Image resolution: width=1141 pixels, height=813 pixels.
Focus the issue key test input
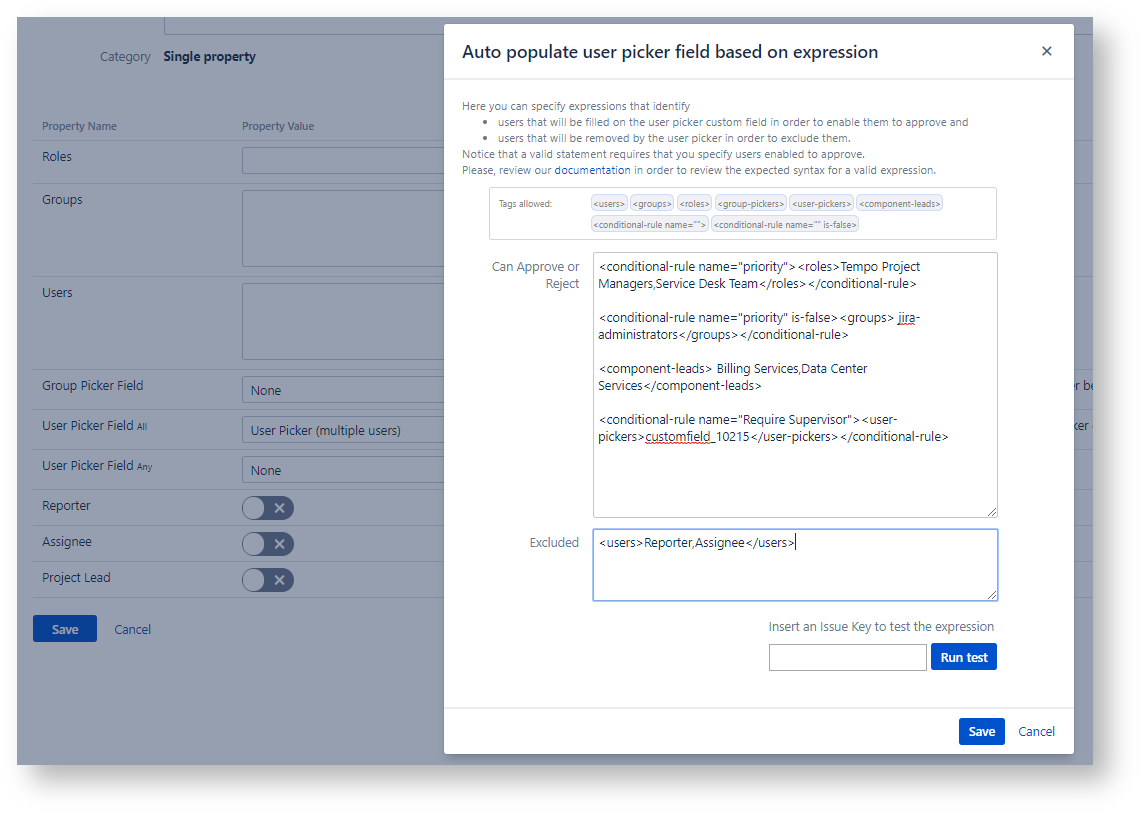tap(848, 657)
